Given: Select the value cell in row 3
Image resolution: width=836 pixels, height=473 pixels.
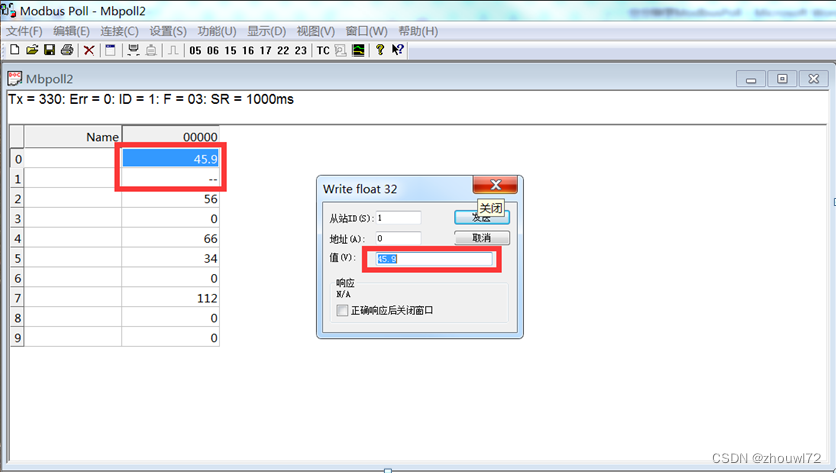Looking at the screenshot, I should pyautogui.click(x=171, y=219).
